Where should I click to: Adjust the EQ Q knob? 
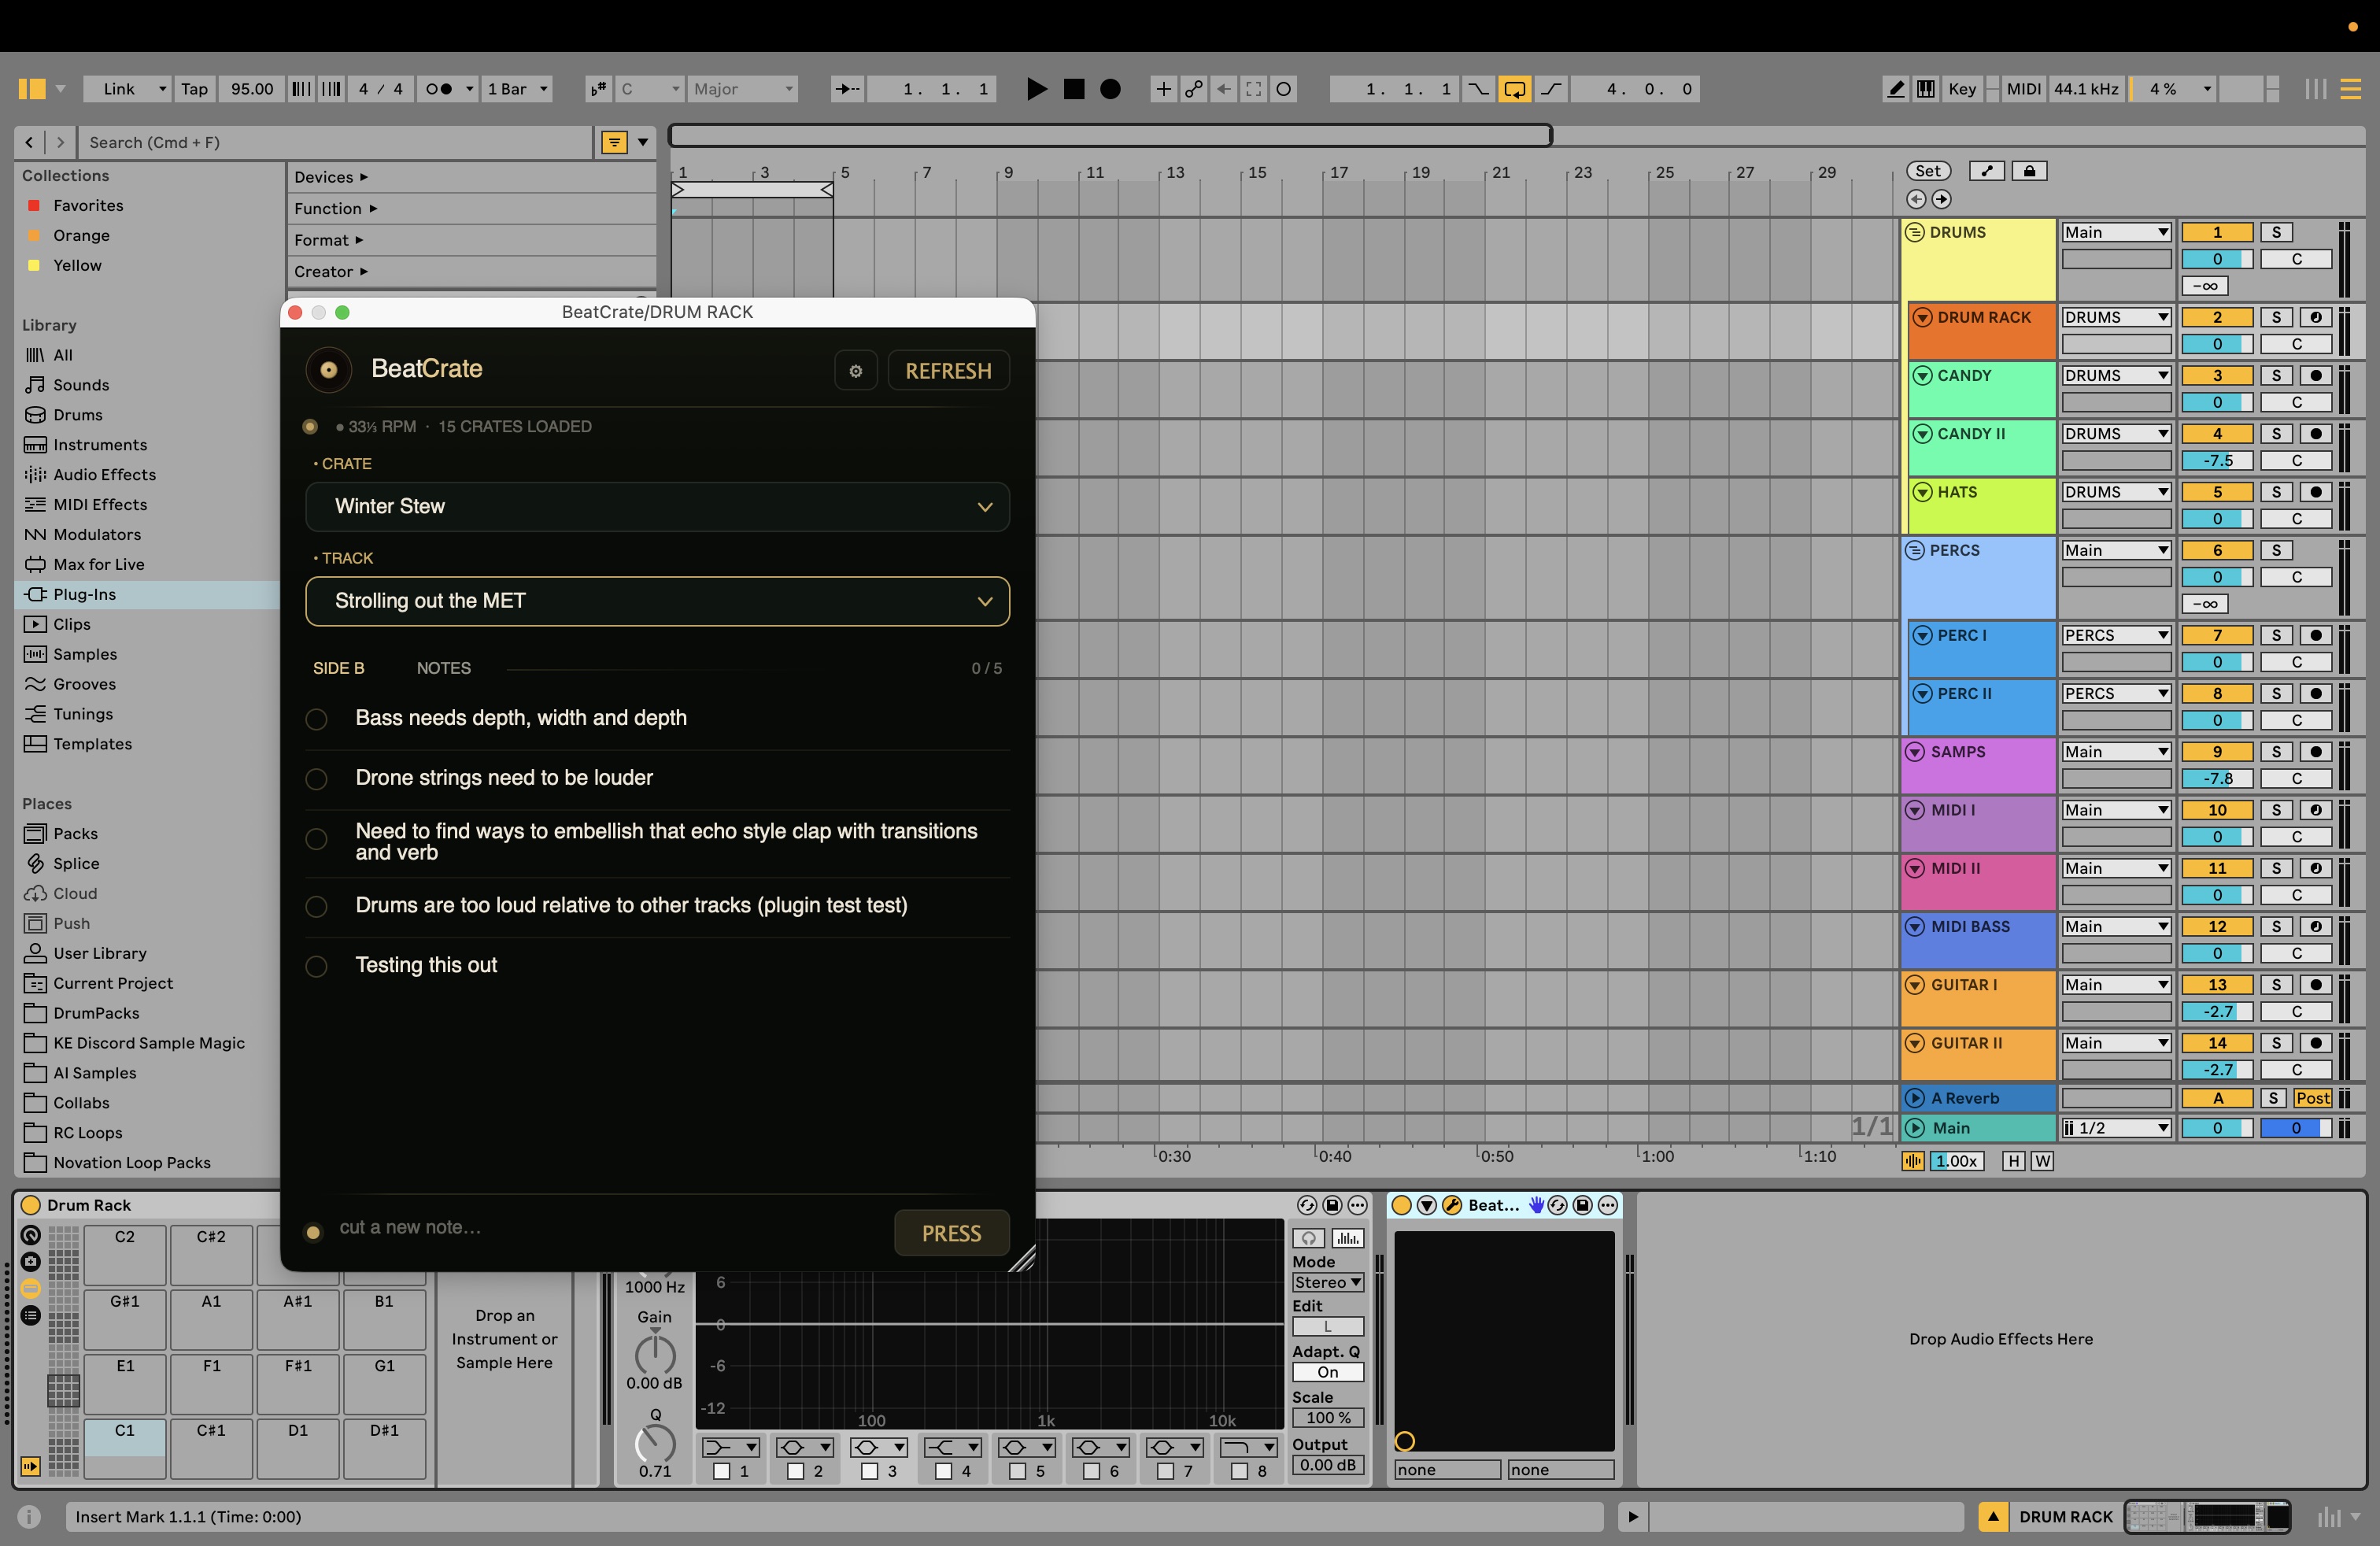click(655, 1443)
